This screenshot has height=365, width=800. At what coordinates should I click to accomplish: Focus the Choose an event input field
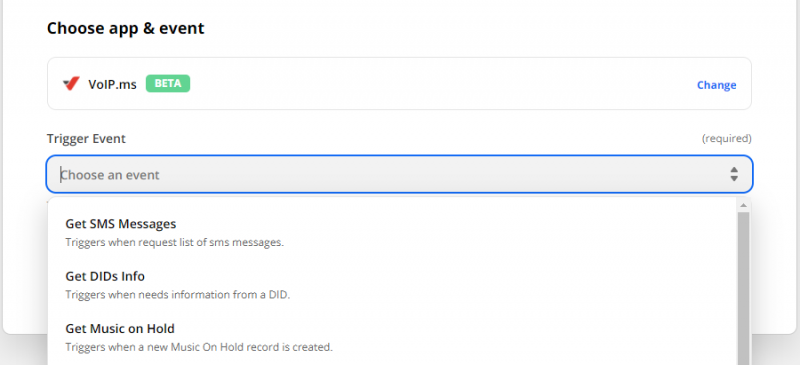click(x=399, y=175)
